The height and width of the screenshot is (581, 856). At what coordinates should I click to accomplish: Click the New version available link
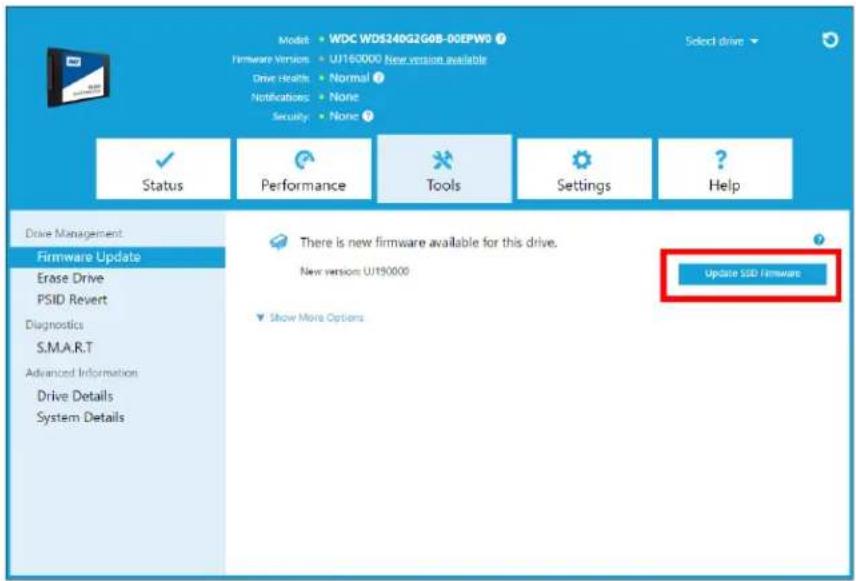435,59
